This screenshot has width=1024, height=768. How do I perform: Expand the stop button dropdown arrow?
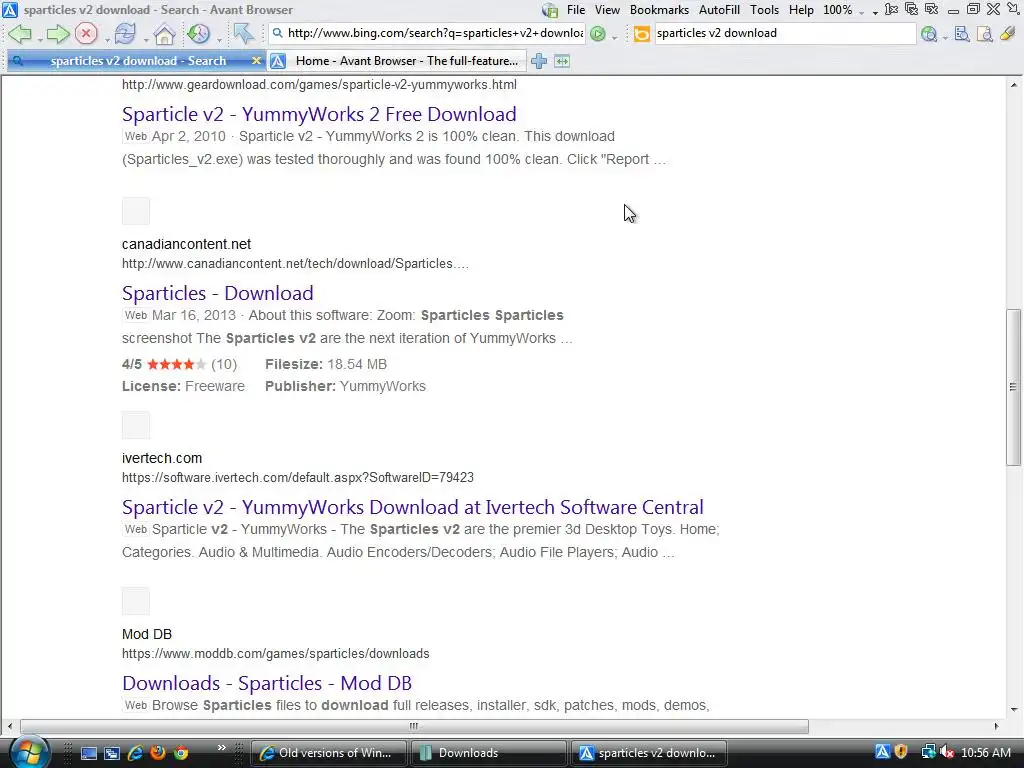(106, 40)
